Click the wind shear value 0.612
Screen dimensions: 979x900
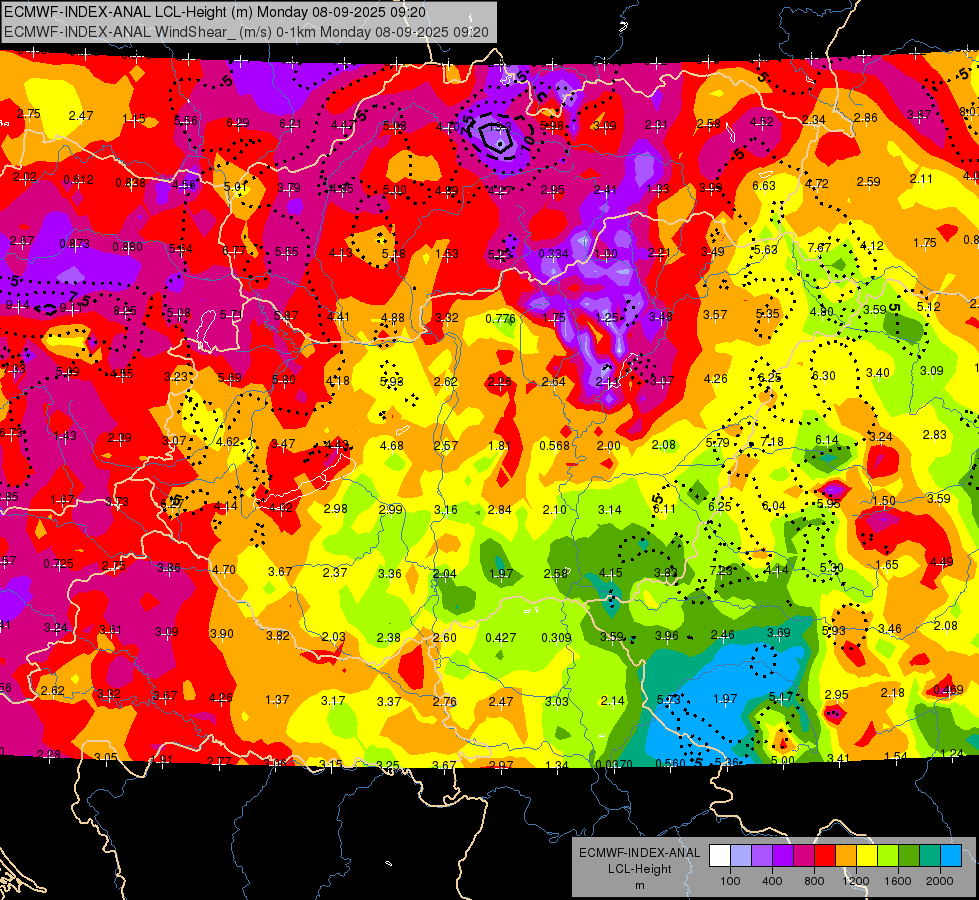[79, 180]
